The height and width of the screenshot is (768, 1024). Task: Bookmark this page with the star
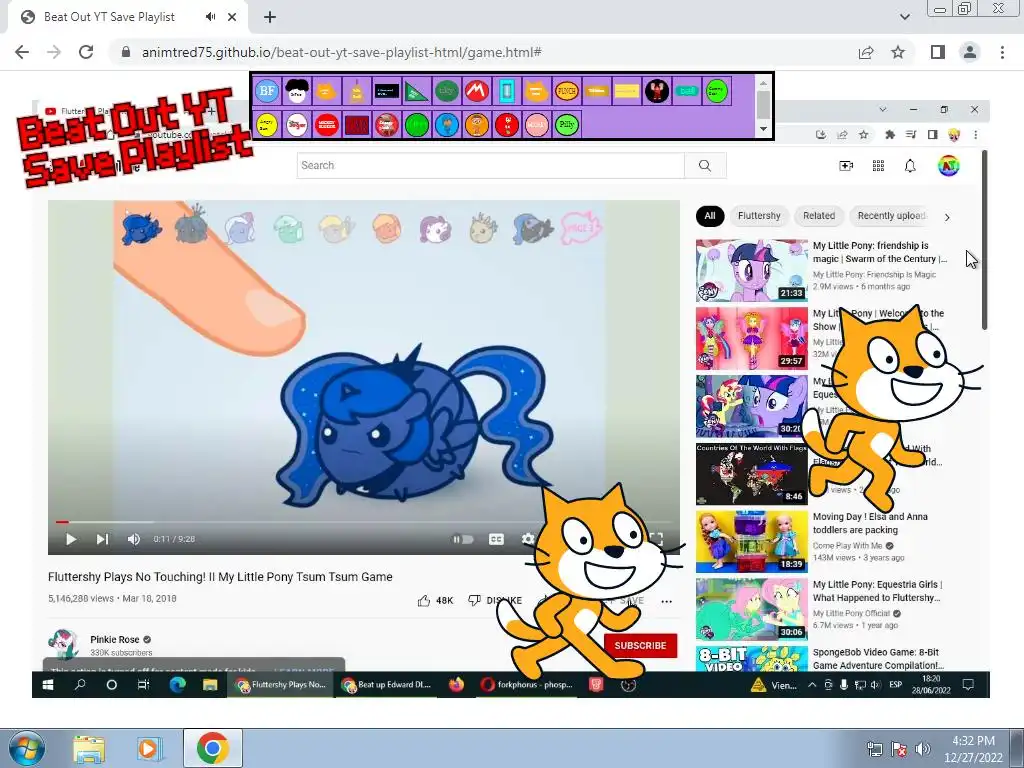pos(898,52)
